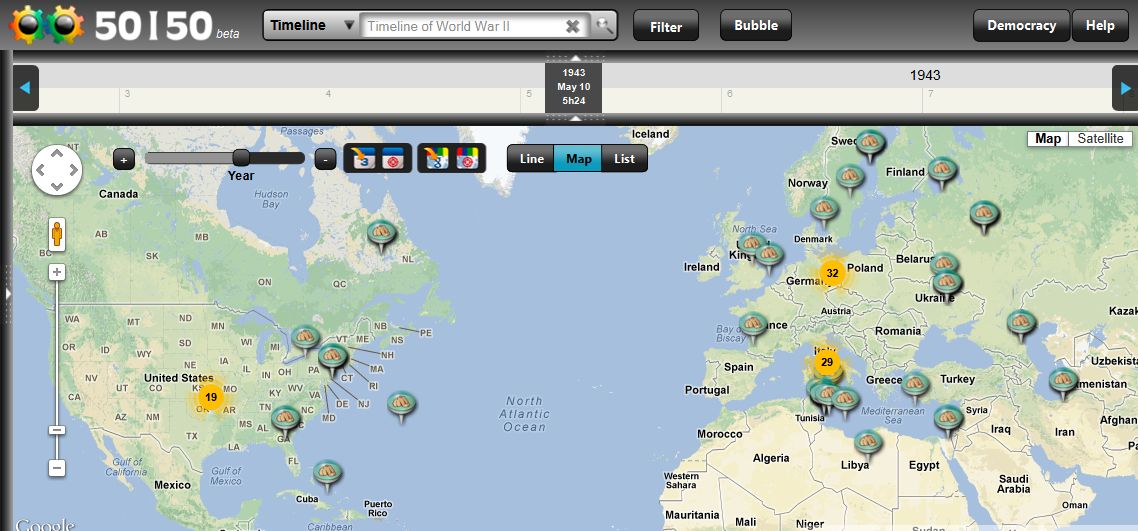Select the 1943 May 10 timeline marker
This screenshot has width=1138, height=531.
pos(573,86)
